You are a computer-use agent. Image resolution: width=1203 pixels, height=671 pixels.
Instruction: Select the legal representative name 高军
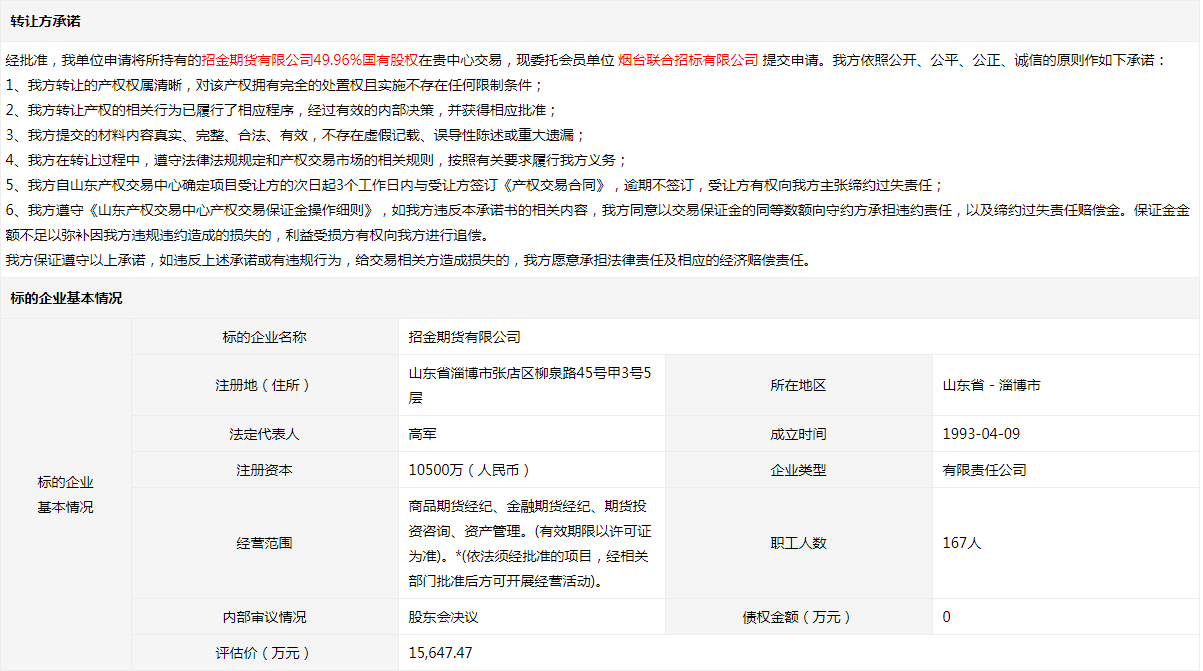[423, 434]
